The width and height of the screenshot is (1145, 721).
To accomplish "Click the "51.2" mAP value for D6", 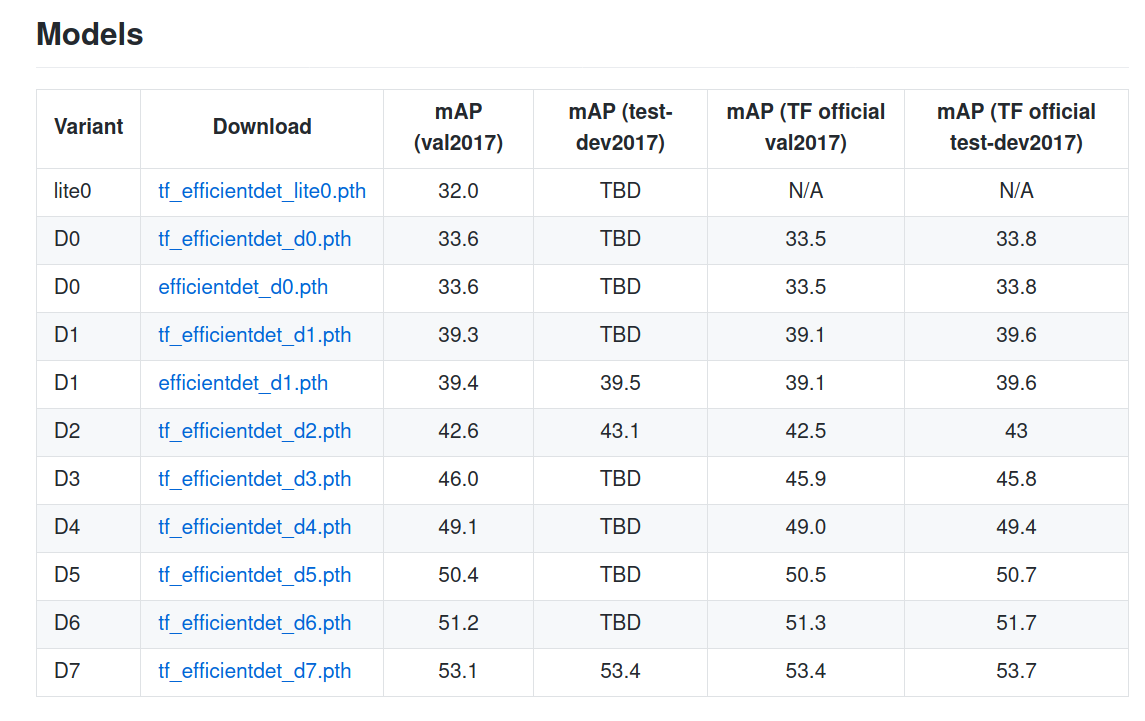I will point(459,623).
